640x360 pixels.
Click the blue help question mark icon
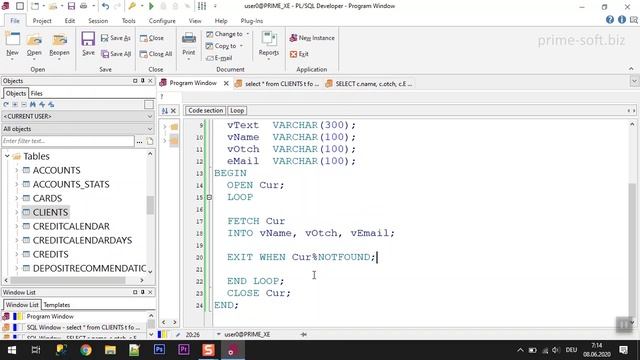pyautogui.click(x=610, y=20)
